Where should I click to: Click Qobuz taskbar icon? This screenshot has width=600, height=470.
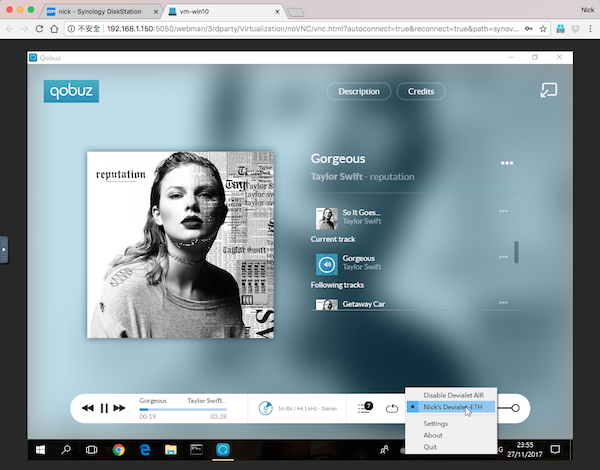(x=223, y=450)
